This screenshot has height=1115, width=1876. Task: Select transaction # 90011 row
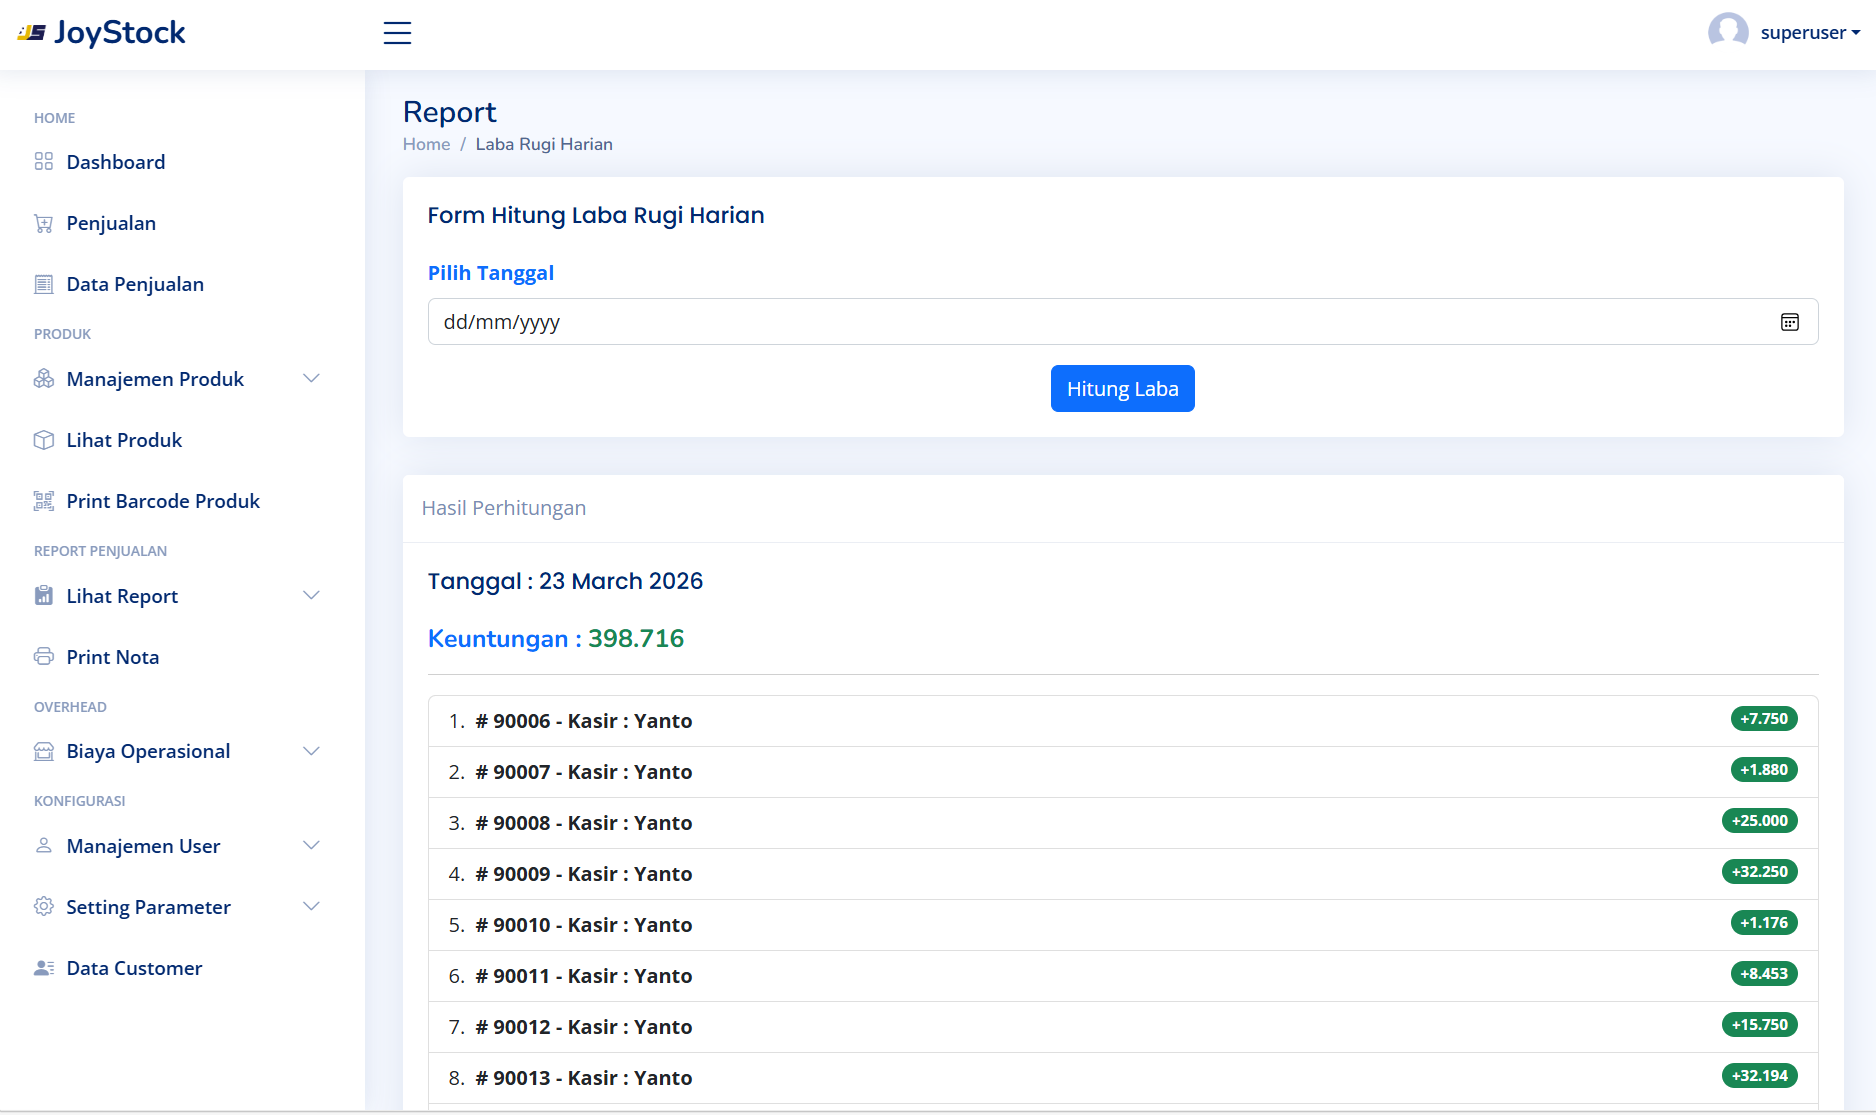coord(1123,976)
